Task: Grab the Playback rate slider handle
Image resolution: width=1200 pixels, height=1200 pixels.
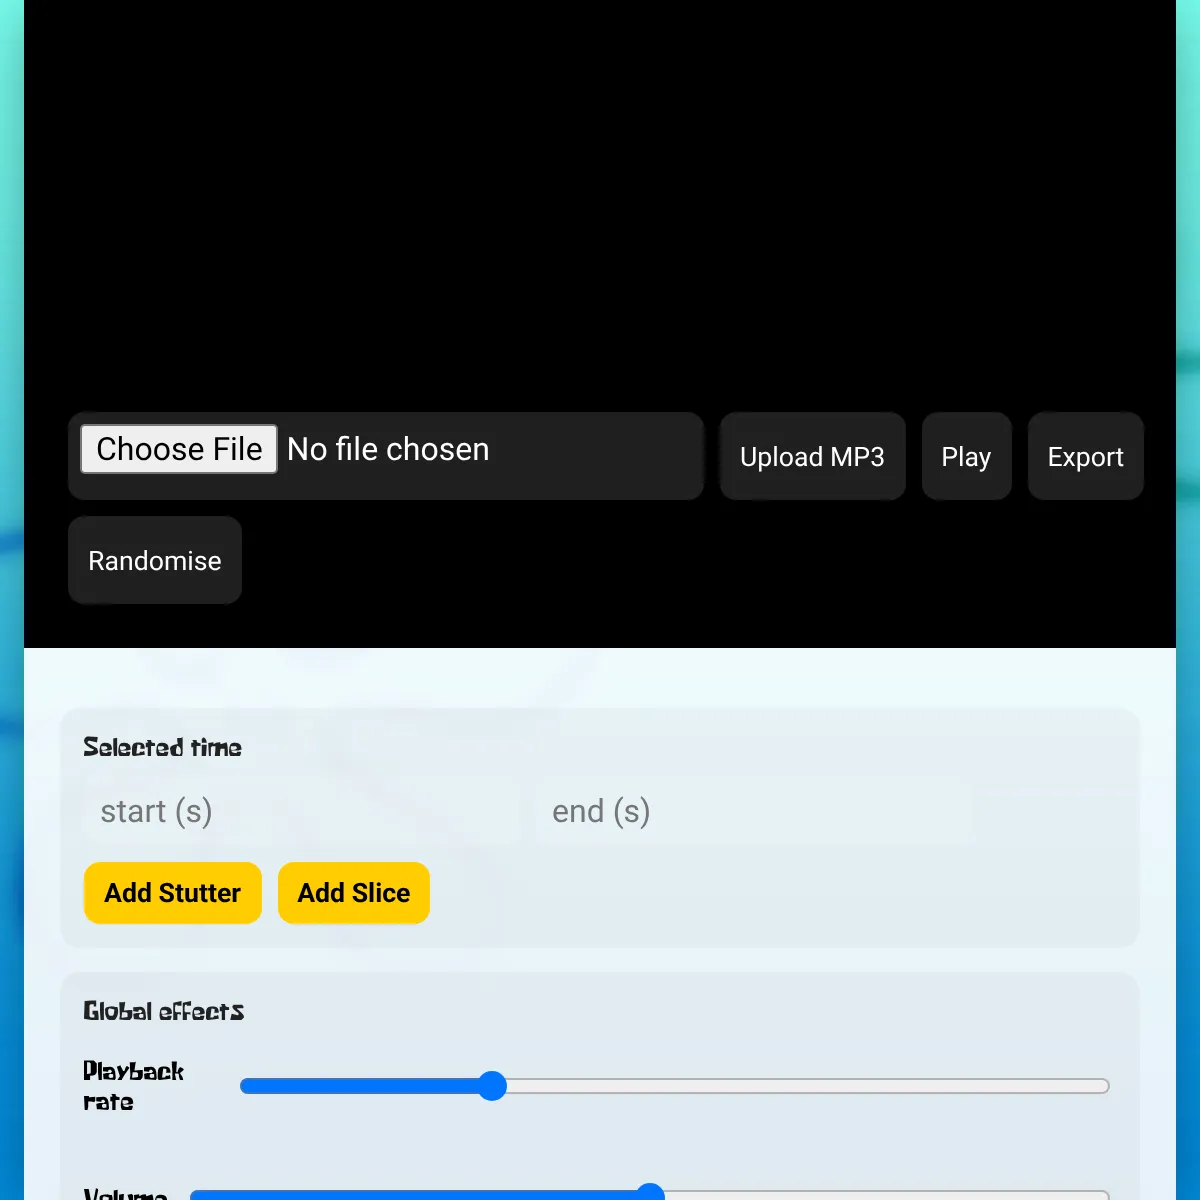Action: click(492, 1086)
